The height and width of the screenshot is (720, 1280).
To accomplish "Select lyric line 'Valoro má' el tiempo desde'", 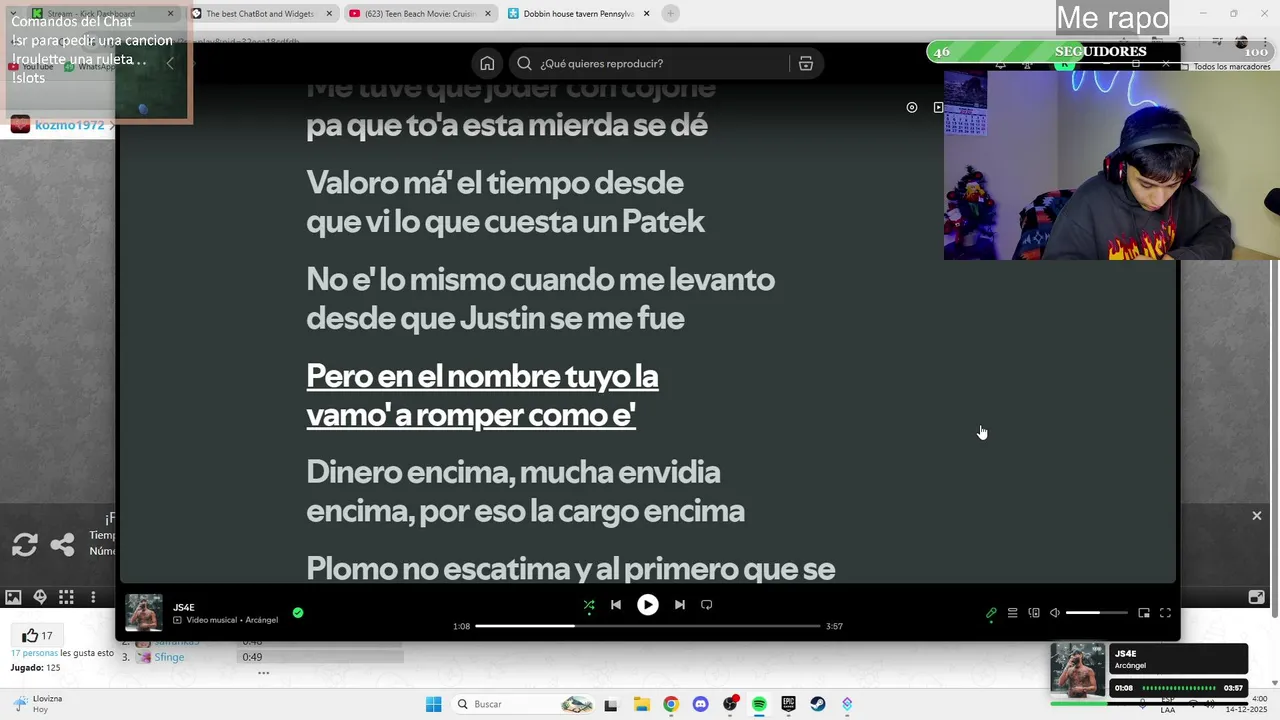I will [x=495, y=183].
